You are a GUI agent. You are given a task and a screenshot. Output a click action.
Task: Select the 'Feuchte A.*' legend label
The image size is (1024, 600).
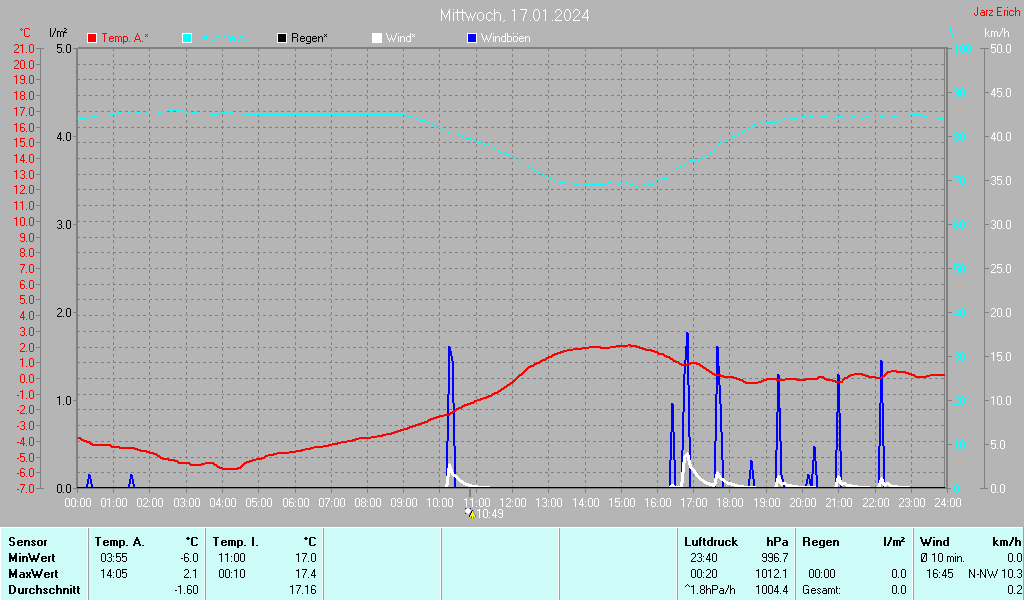click(x=224, y=38)
